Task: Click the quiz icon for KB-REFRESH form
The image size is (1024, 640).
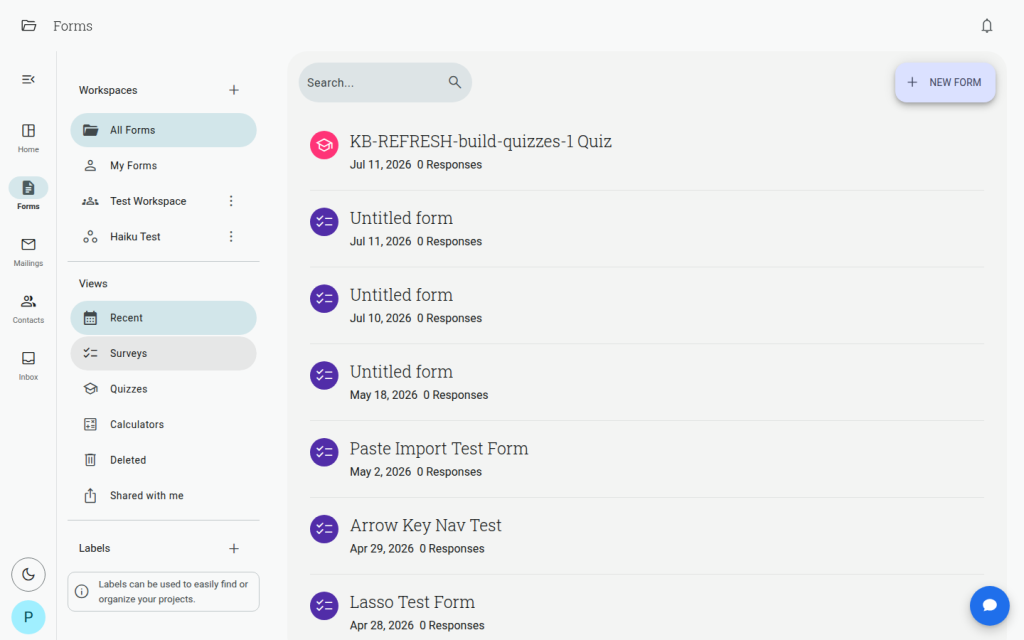Action: [x=324, y=145]
